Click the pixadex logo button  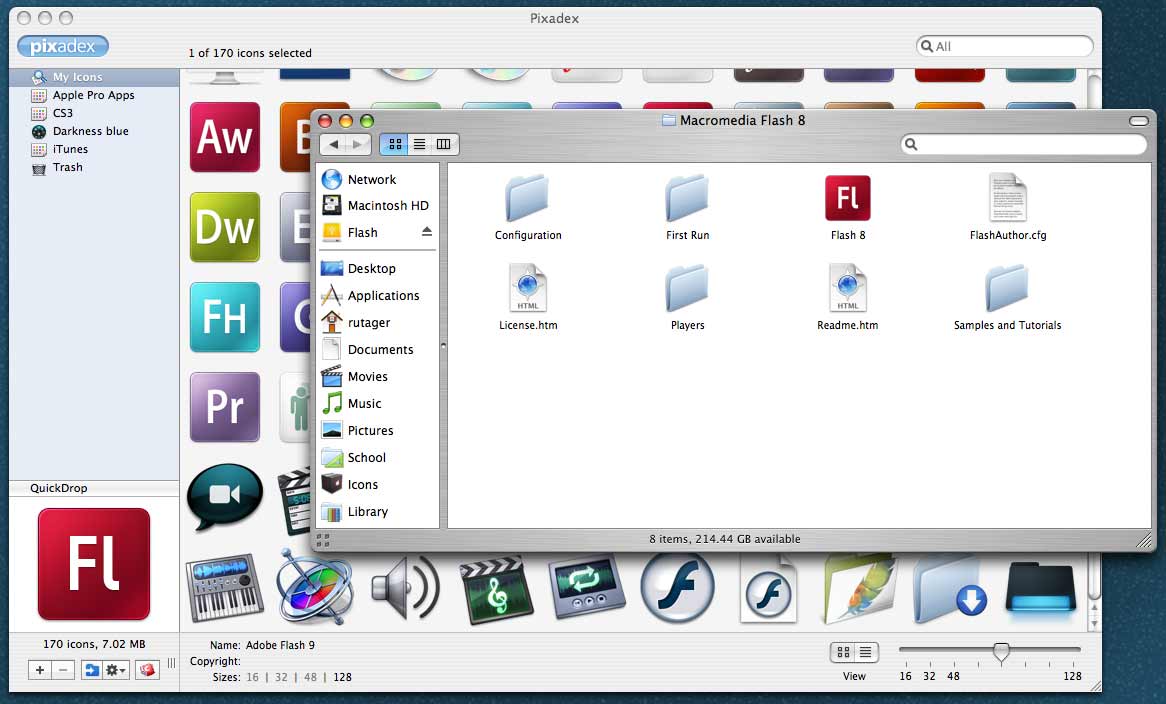(63, 46)
